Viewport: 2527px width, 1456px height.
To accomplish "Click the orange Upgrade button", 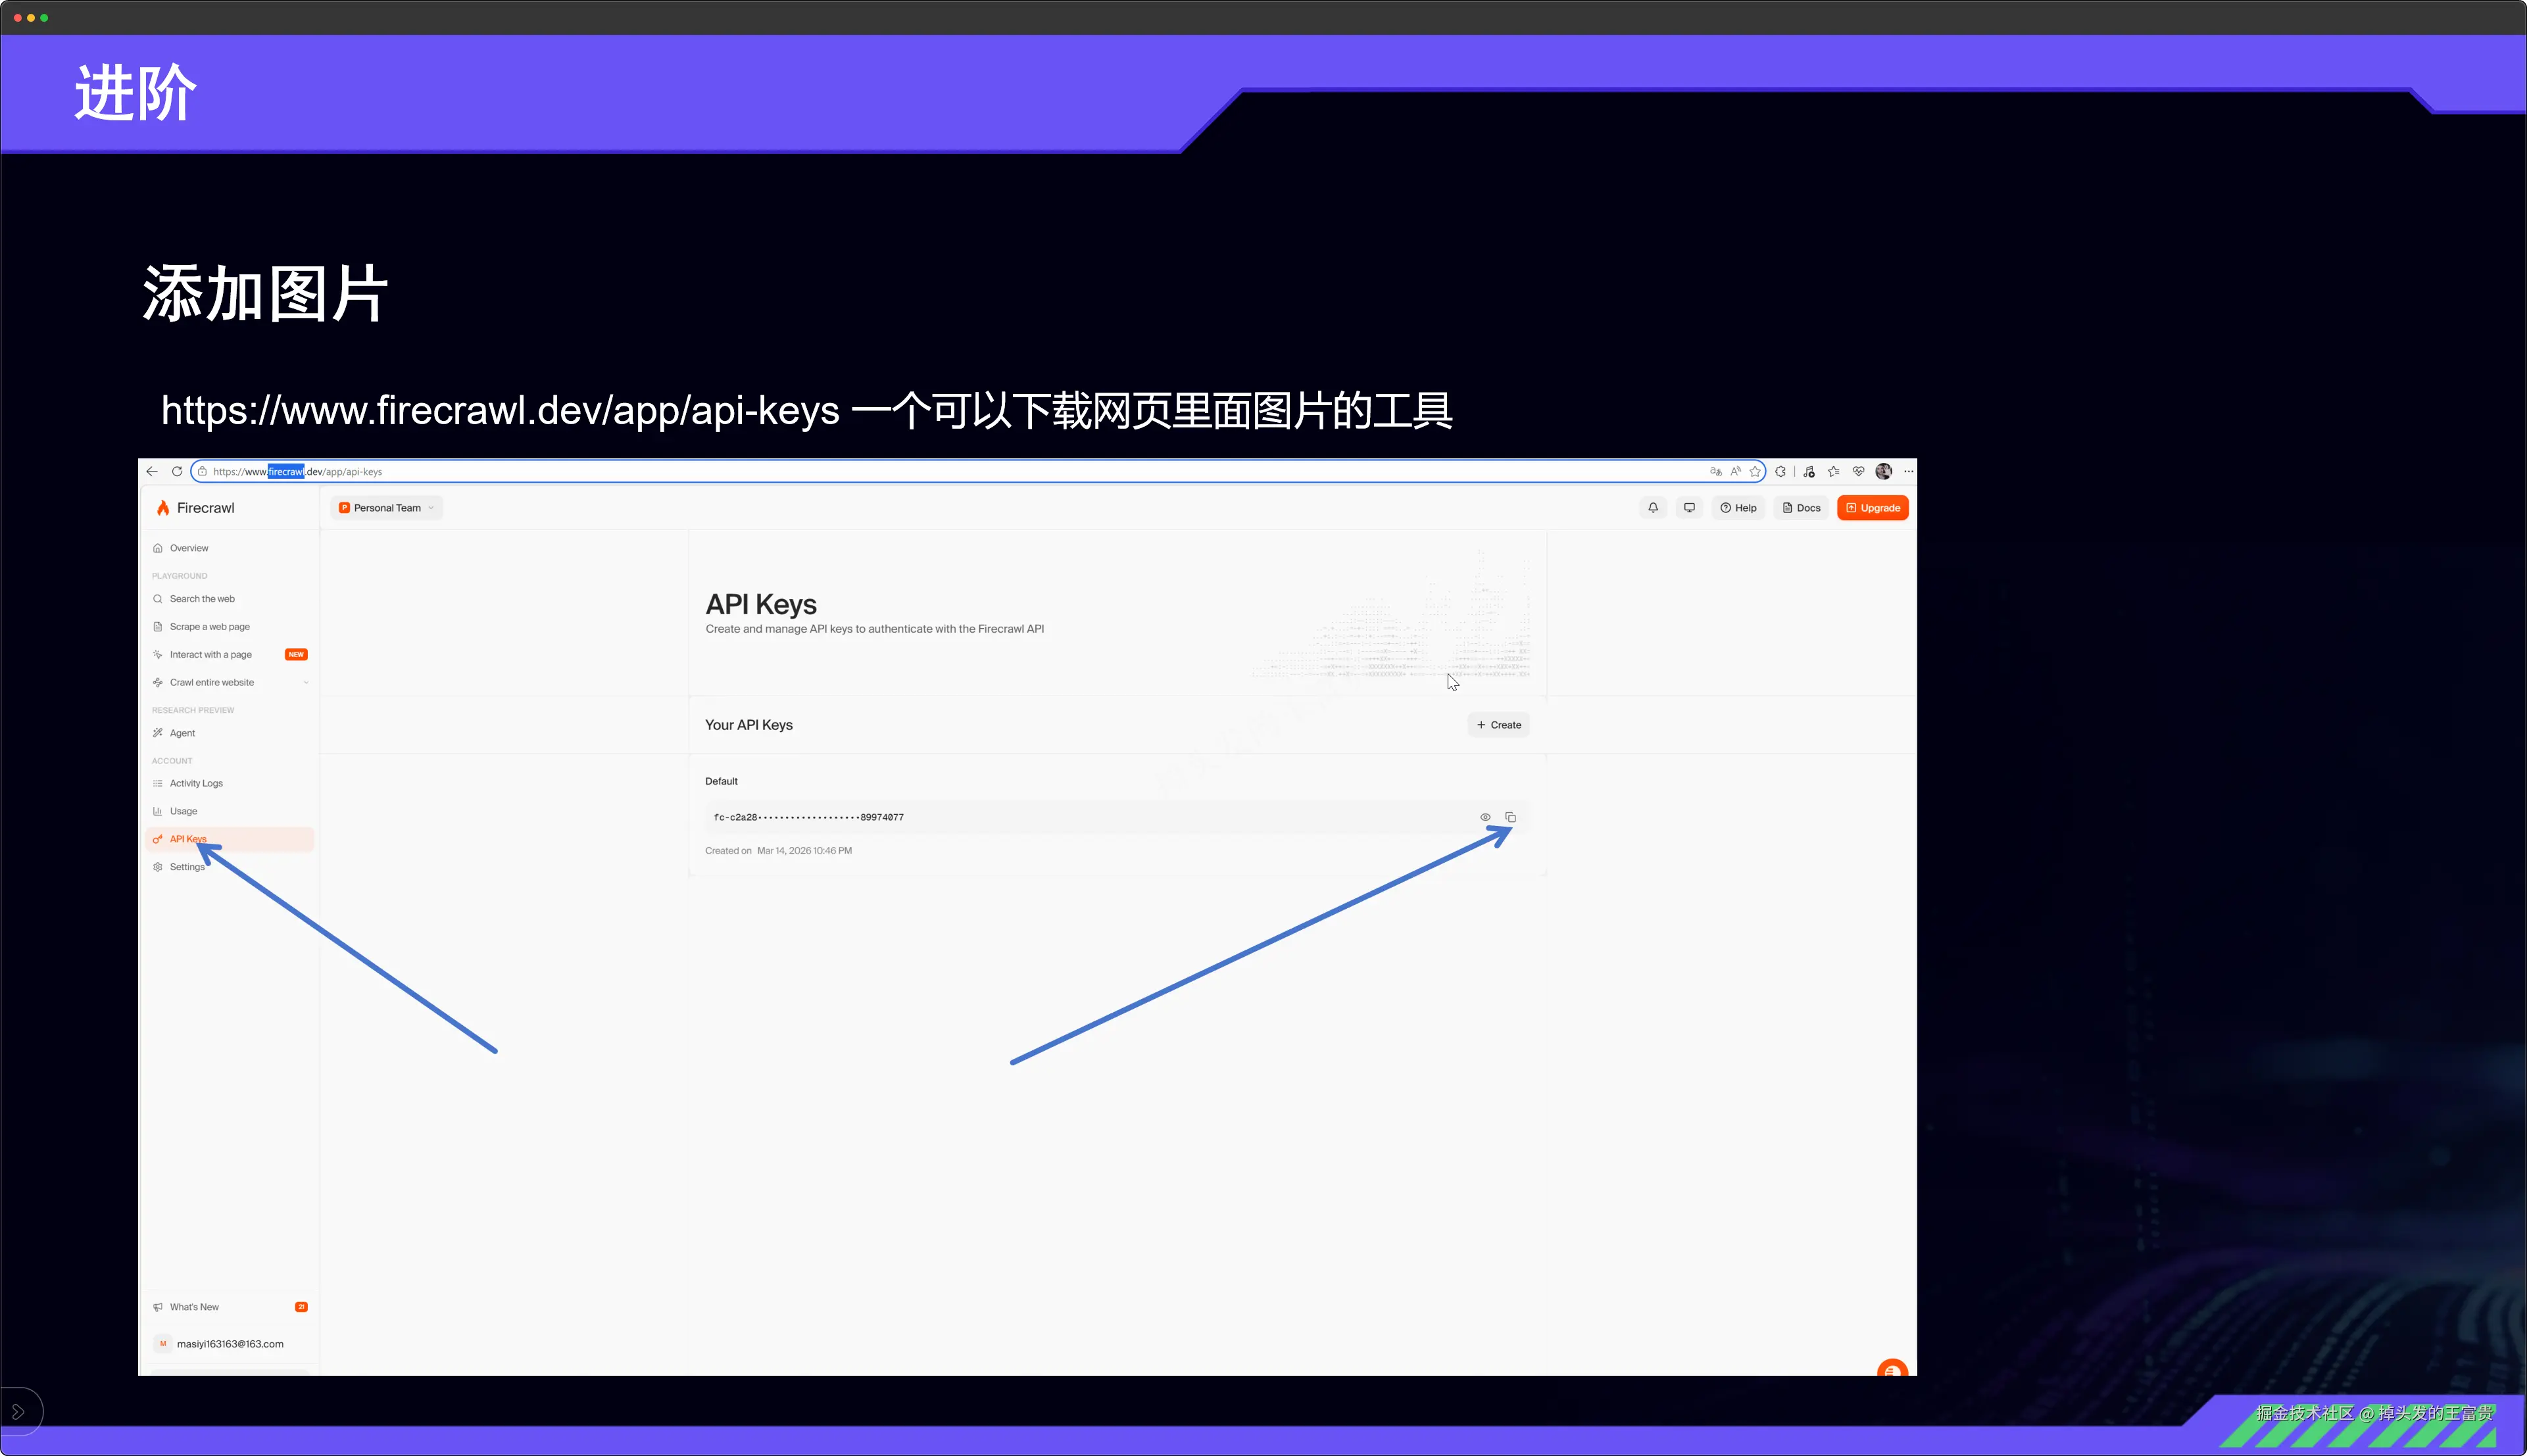I will [x=1872, y=508].
